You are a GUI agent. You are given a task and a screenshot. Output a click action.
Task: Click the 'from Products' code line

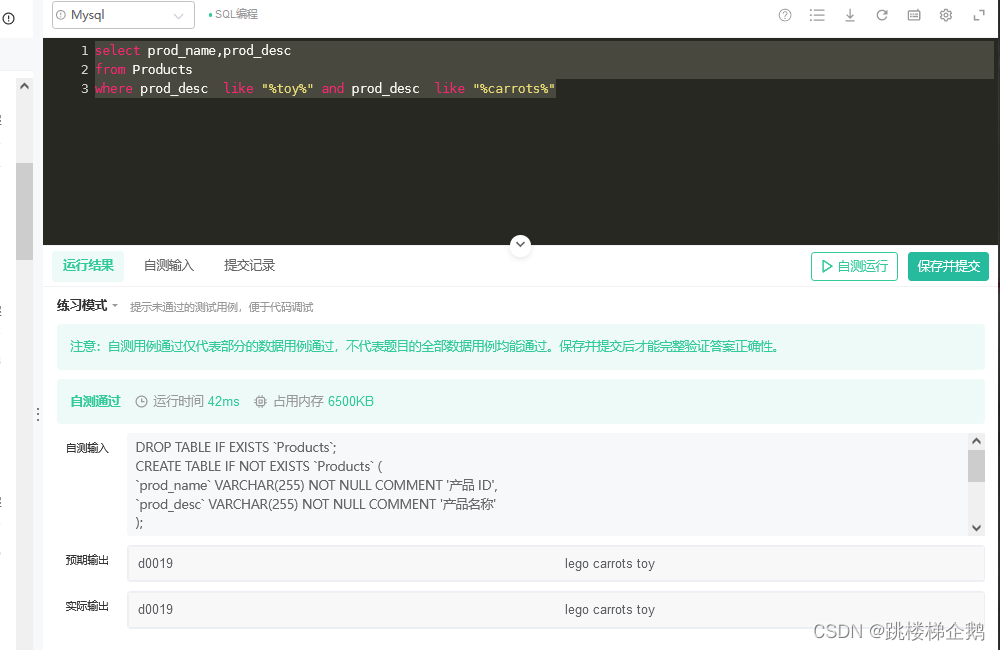[143, 70]
